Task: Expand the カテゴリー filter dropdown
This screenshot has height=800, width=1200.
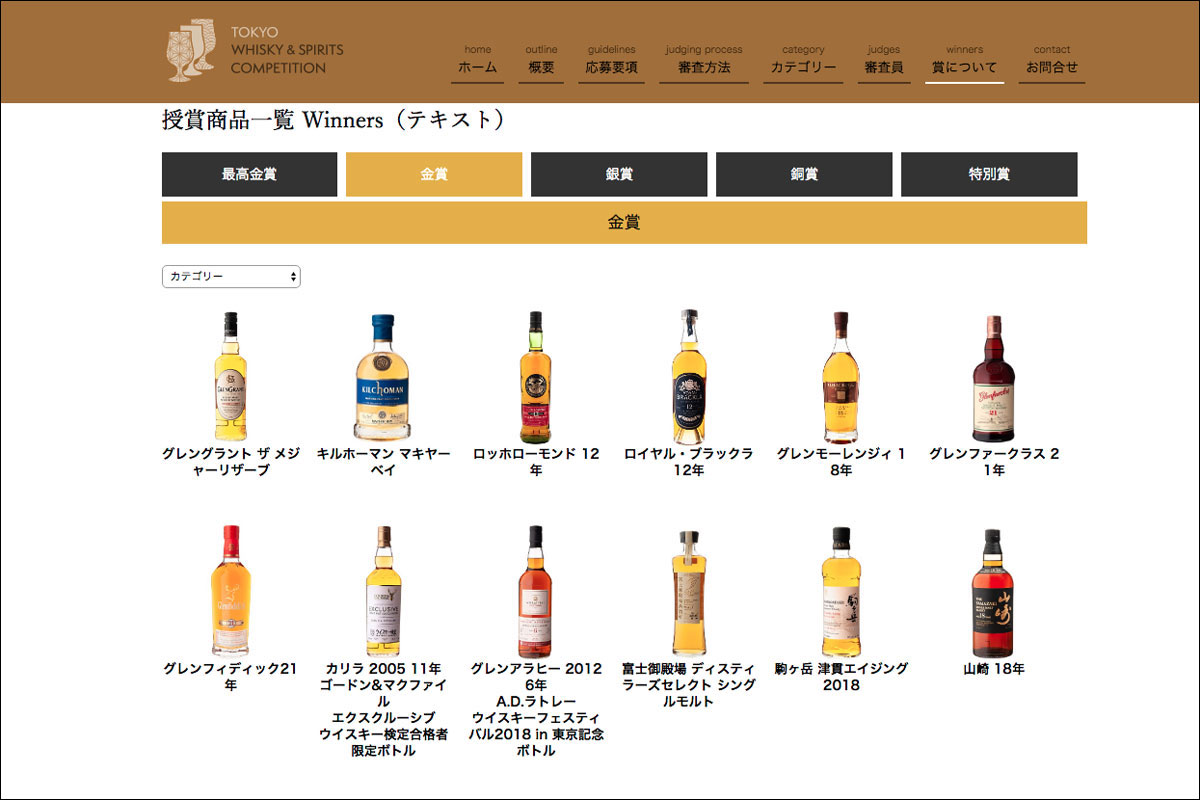Action: tap(231, 276)
